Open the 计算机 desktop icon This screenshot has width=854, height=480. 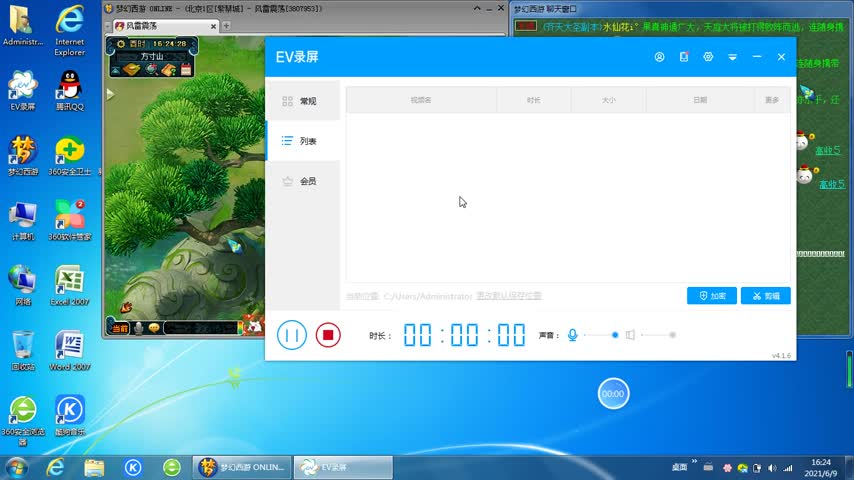(22, 221)
